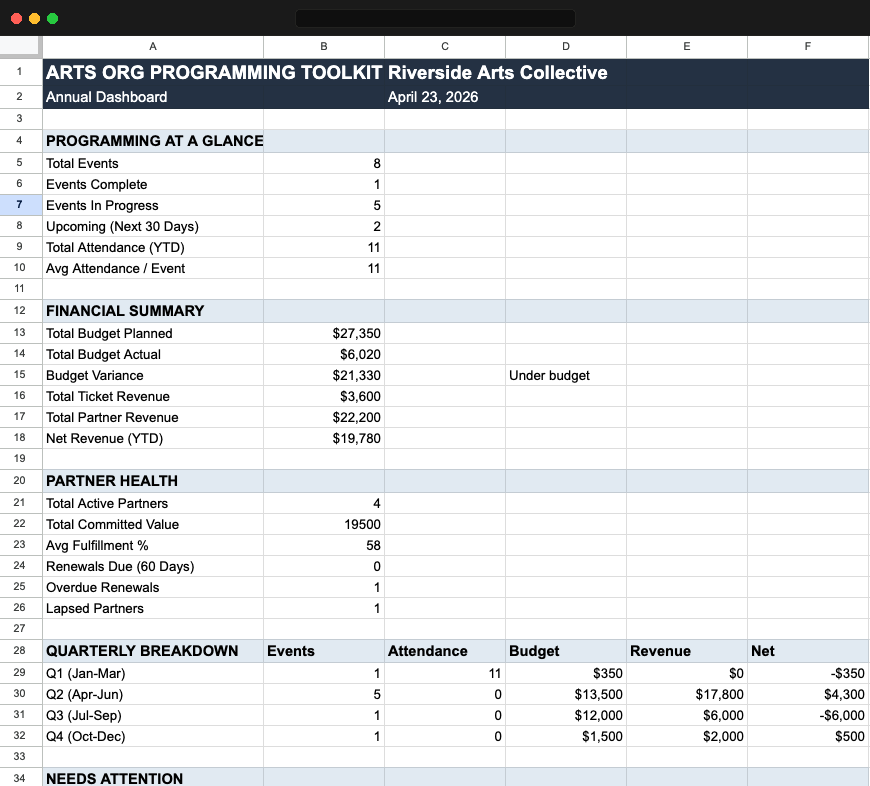Select the 'Revenue' column heading cell
Screen dimensions: 870x786
tap(687, 651)
